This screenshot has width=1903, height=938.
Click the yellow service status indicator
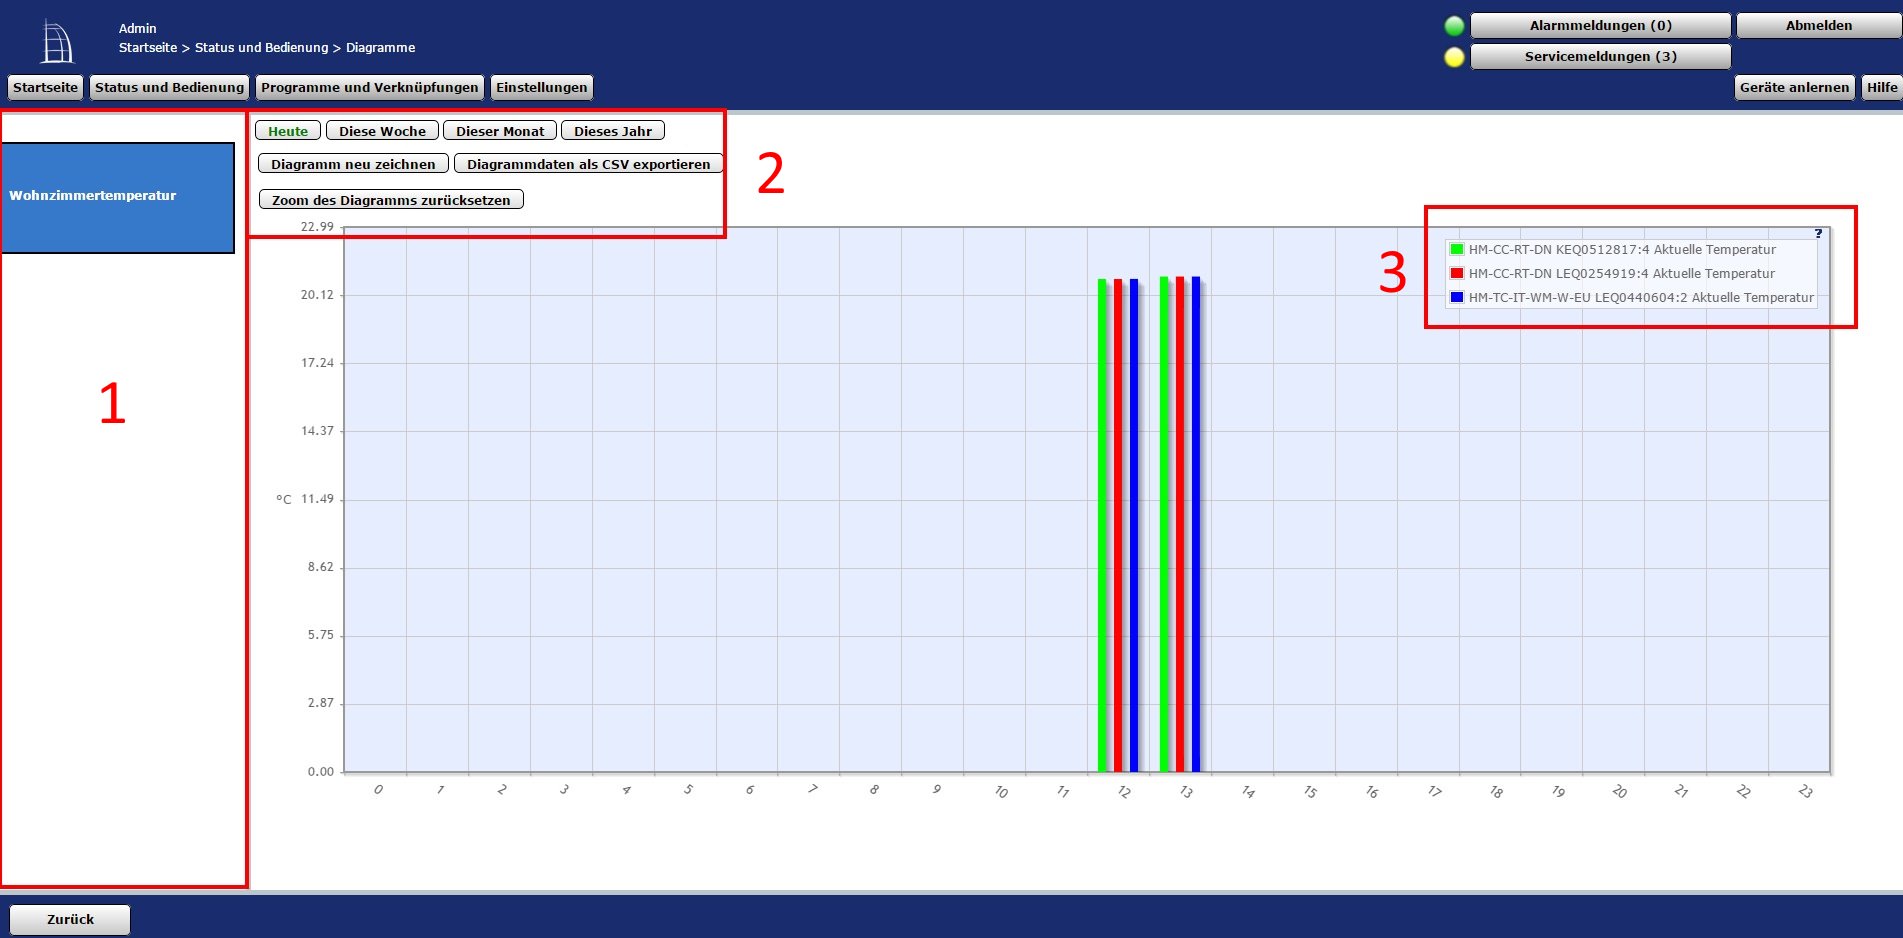1455,57
